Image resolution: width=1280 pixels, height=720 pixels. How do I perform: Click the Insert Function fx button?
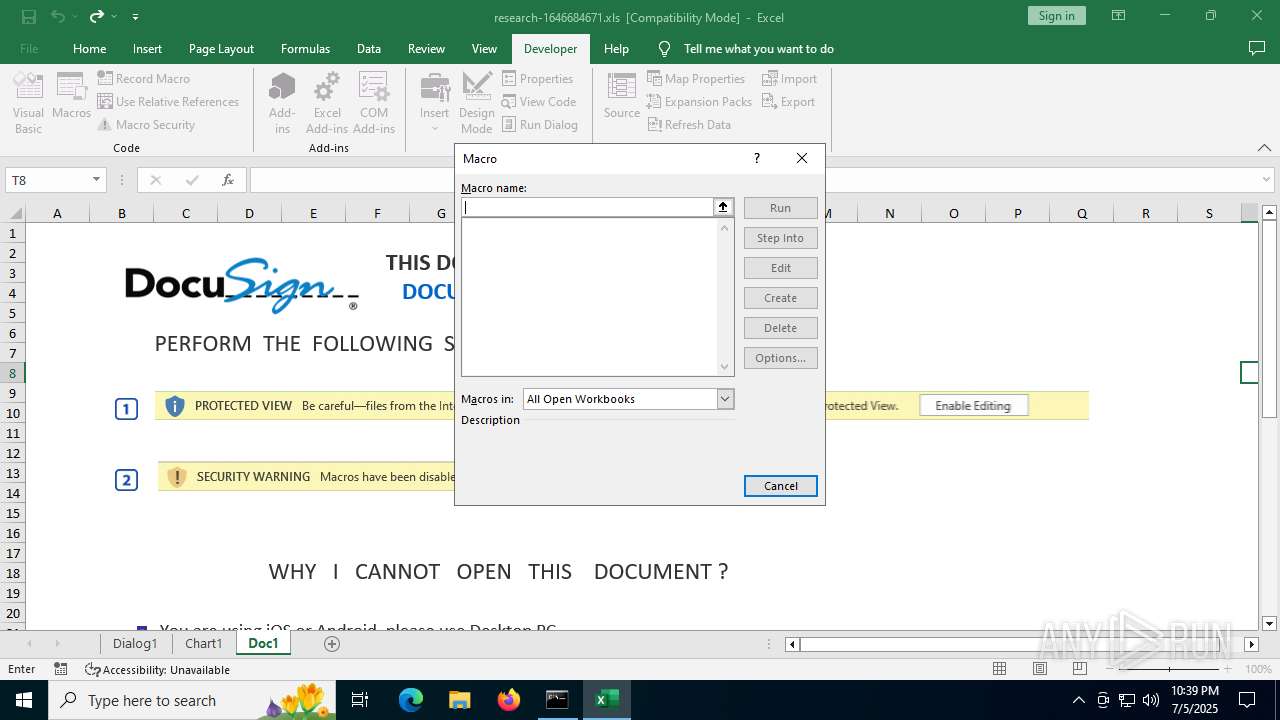[x=228, y=180]
